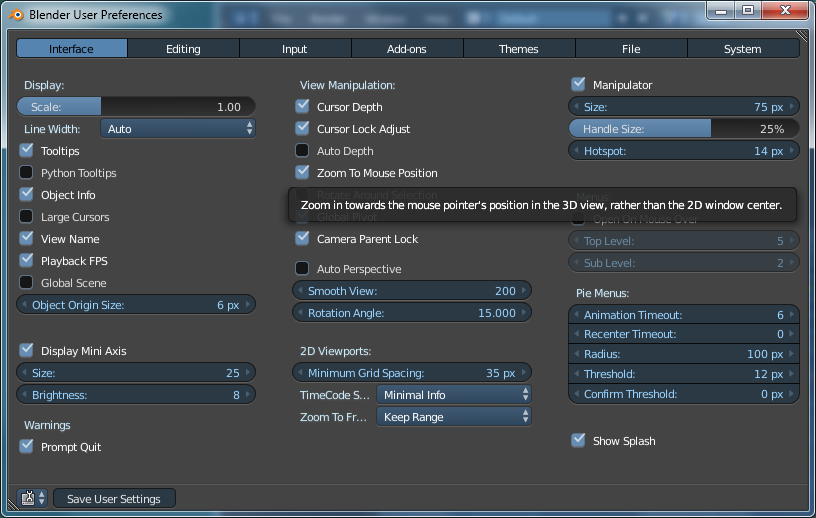Viewport: 816px width, 518px height.
Task: Decrease Rotation Angle with left arrow
Action: pyautogui.click(x=300, y=312)
